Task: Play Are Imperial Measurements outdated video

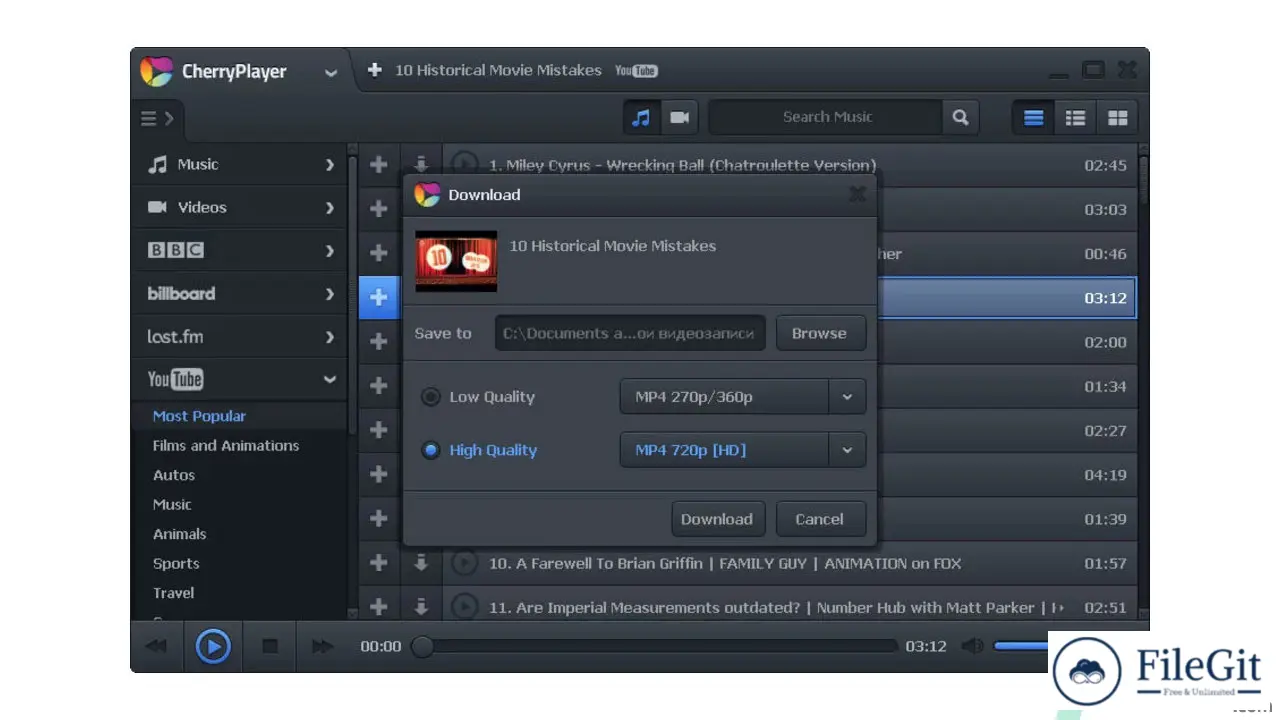Action: click(x=464, y=606)
